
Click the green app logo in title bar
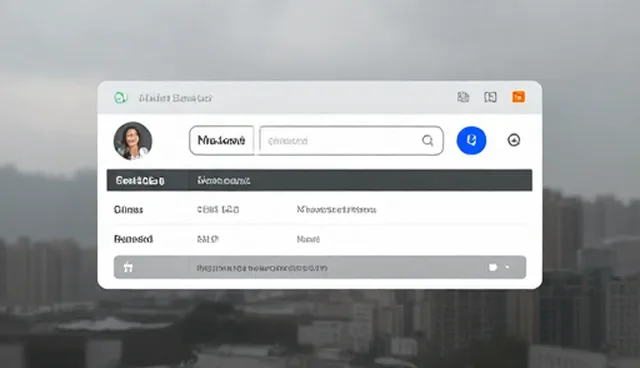120,98
